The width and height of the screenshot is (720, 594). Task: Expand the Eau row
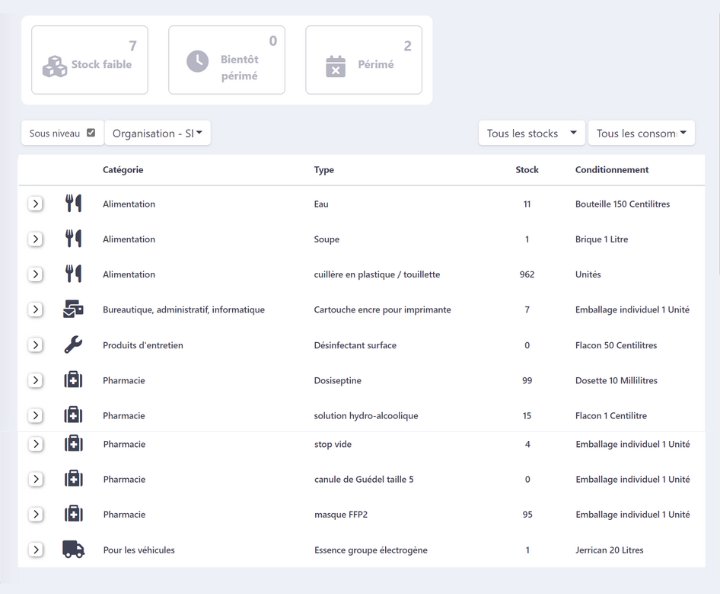[35, 203]
